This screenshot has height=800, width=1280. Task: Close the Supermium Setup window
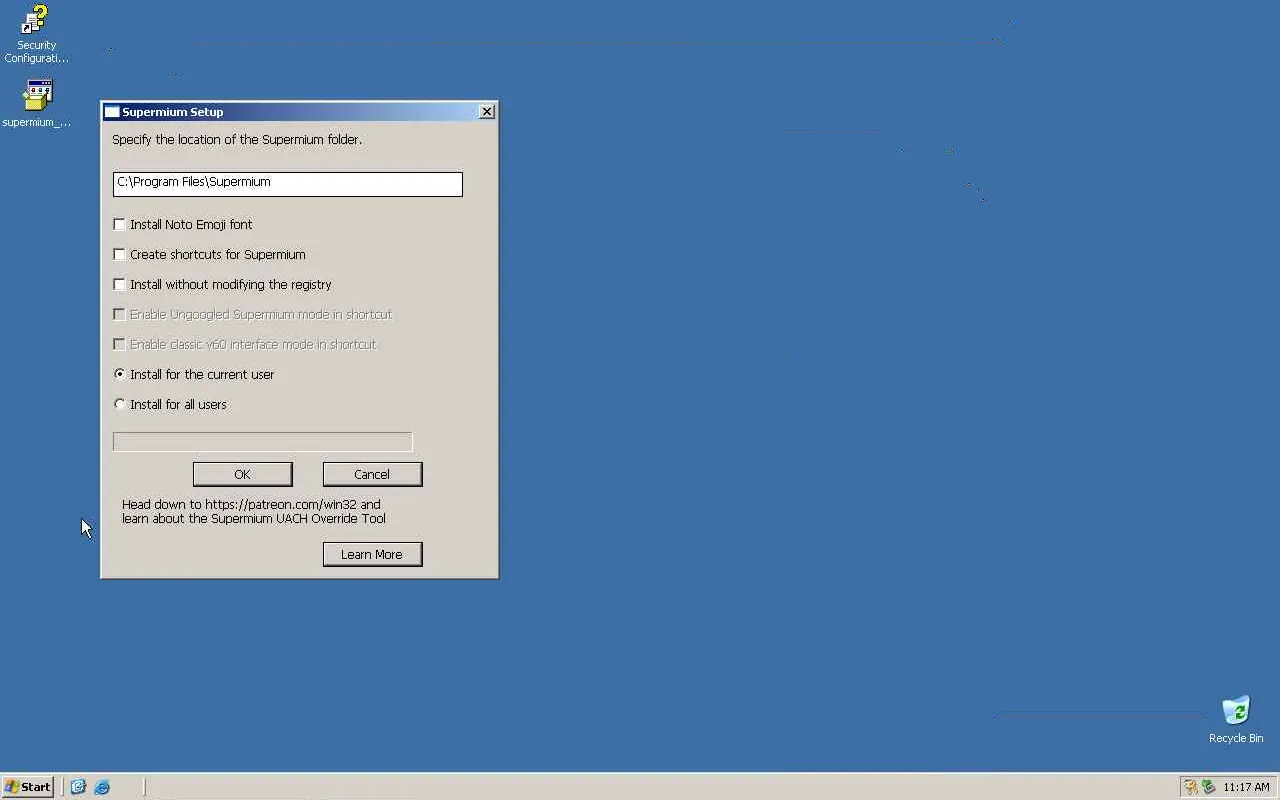(x=487, y=112)
